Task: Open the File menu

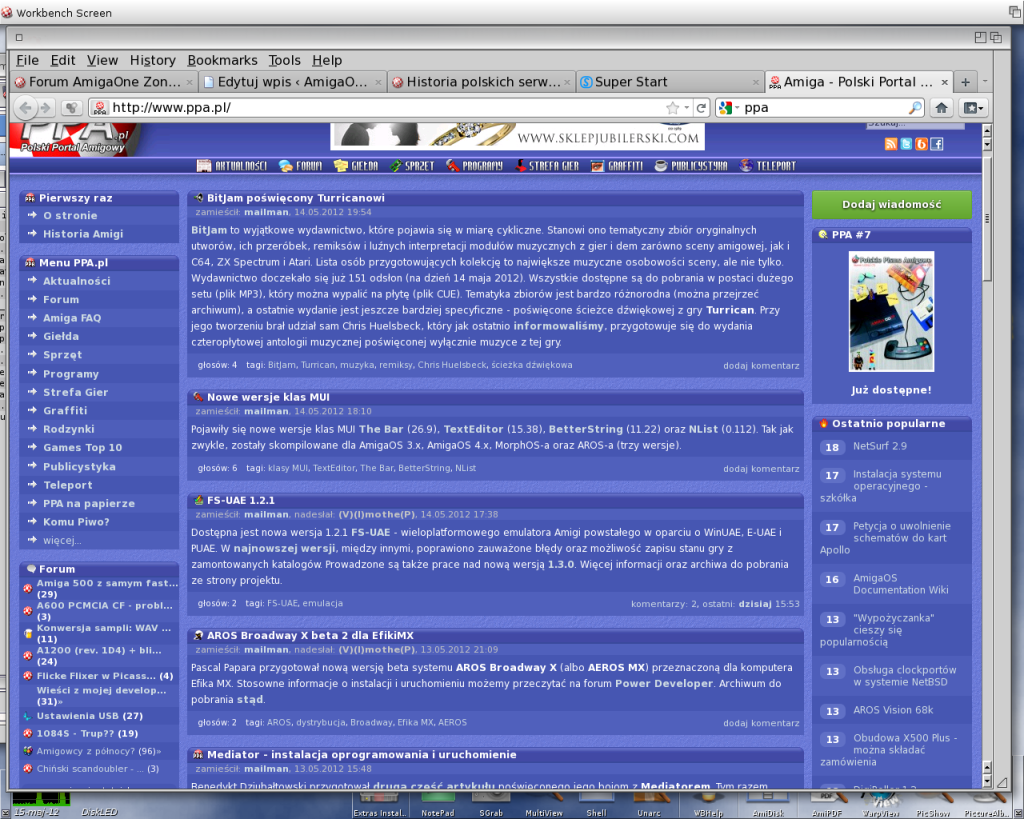Action: 27,60
